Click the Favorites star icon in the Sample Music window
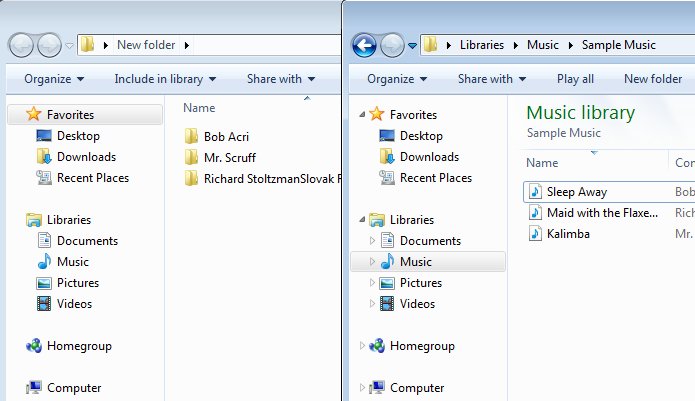Screen dimensions: 695x401 point(377,114)
